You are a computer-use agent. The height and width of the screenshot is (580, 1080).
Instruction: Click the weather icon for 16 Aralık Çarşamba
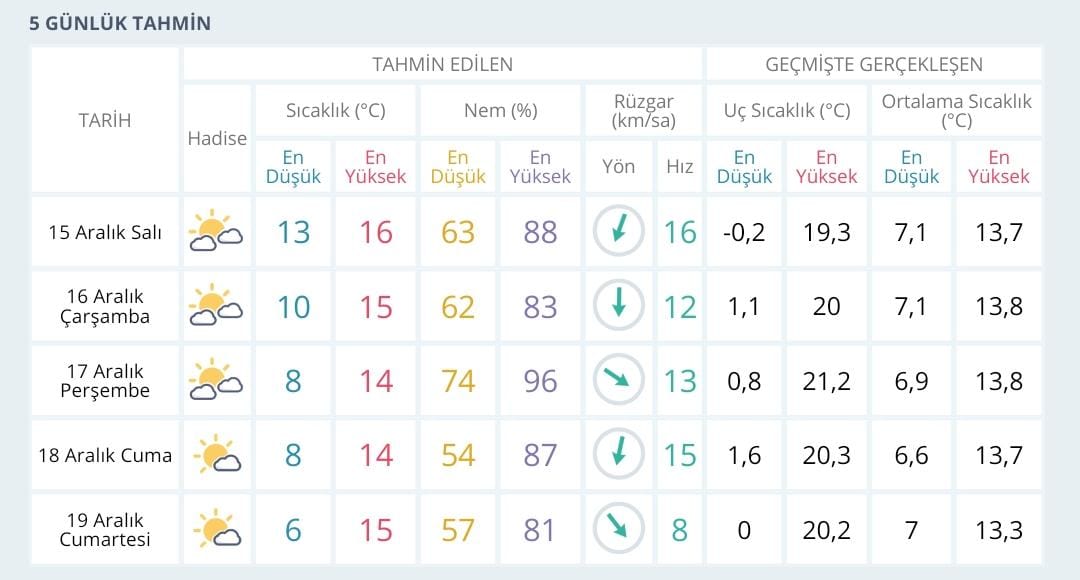216,306
